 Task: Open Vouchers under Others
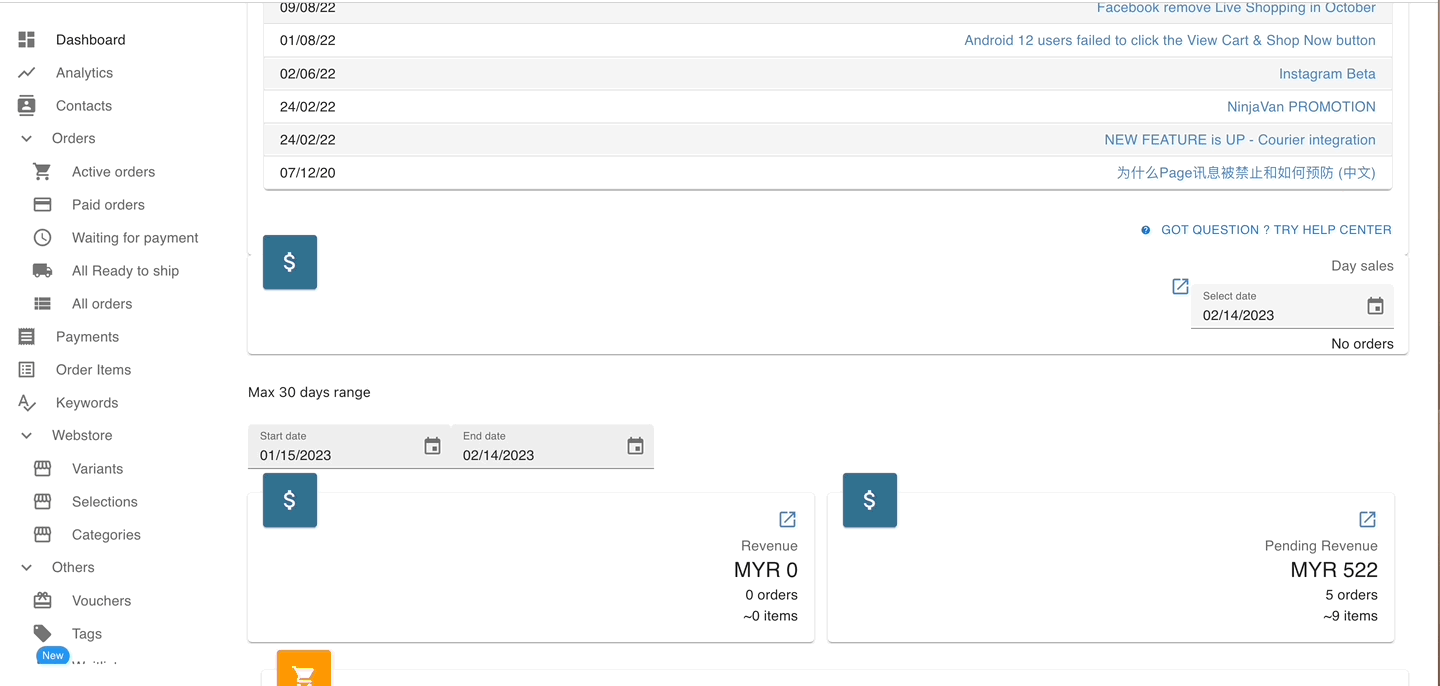tap(101, 601)
